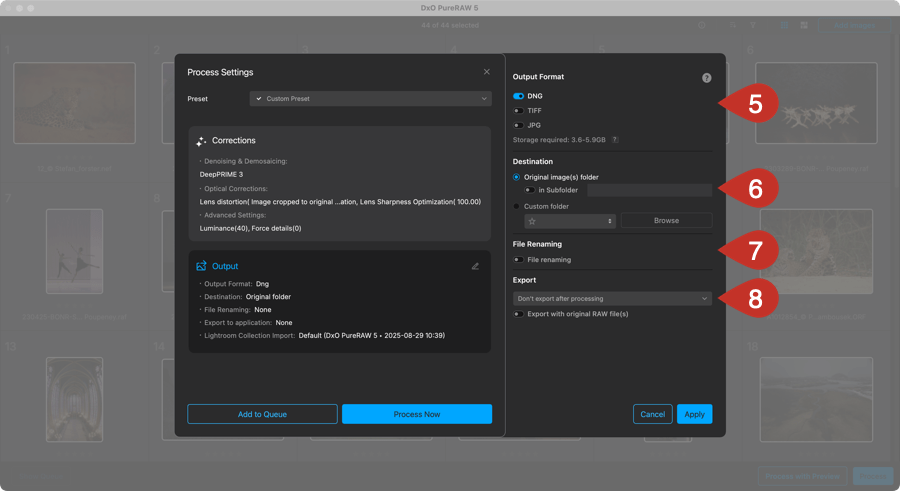Click the Browse button
This screenshot has height=491, width=900.
tap(666, 221)
